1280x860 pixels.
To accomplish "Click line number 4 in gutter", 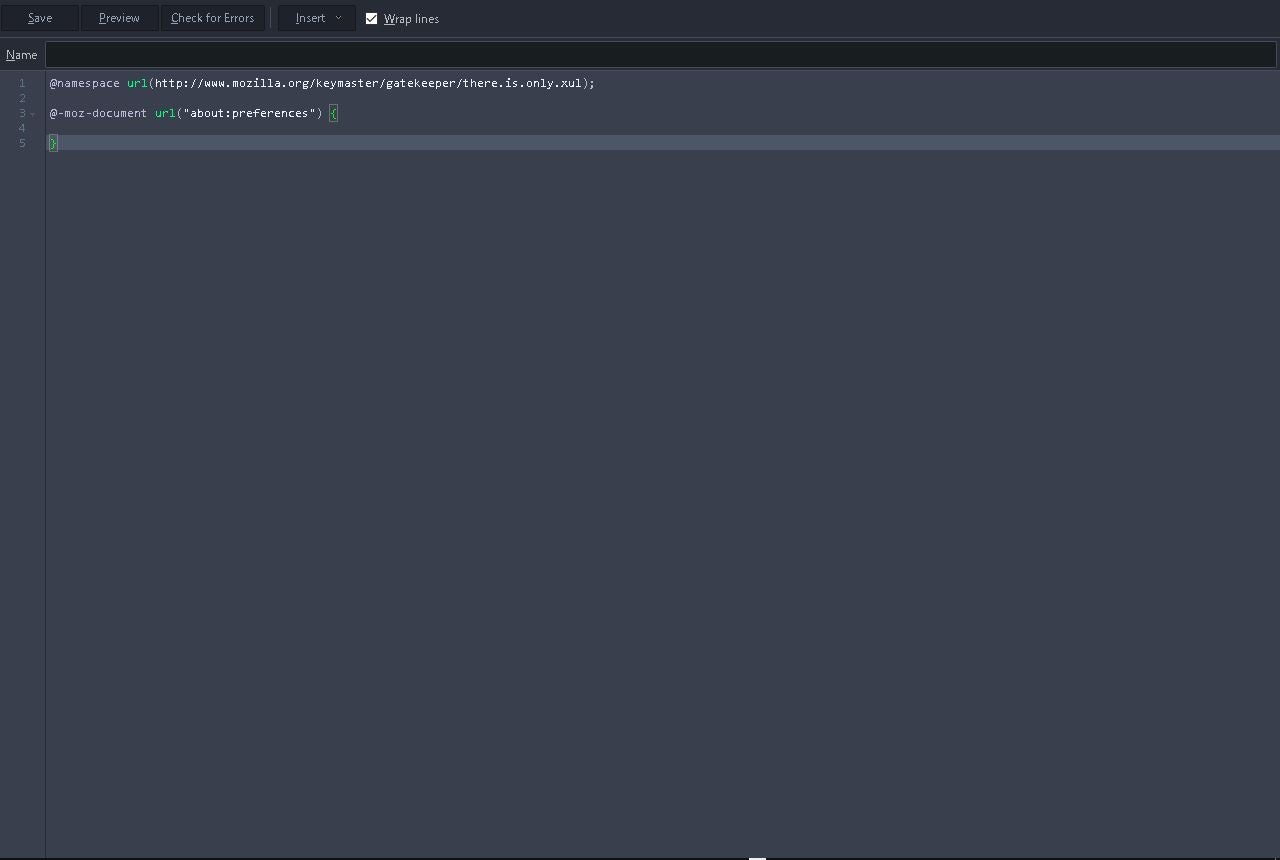I will pos(22,128).
